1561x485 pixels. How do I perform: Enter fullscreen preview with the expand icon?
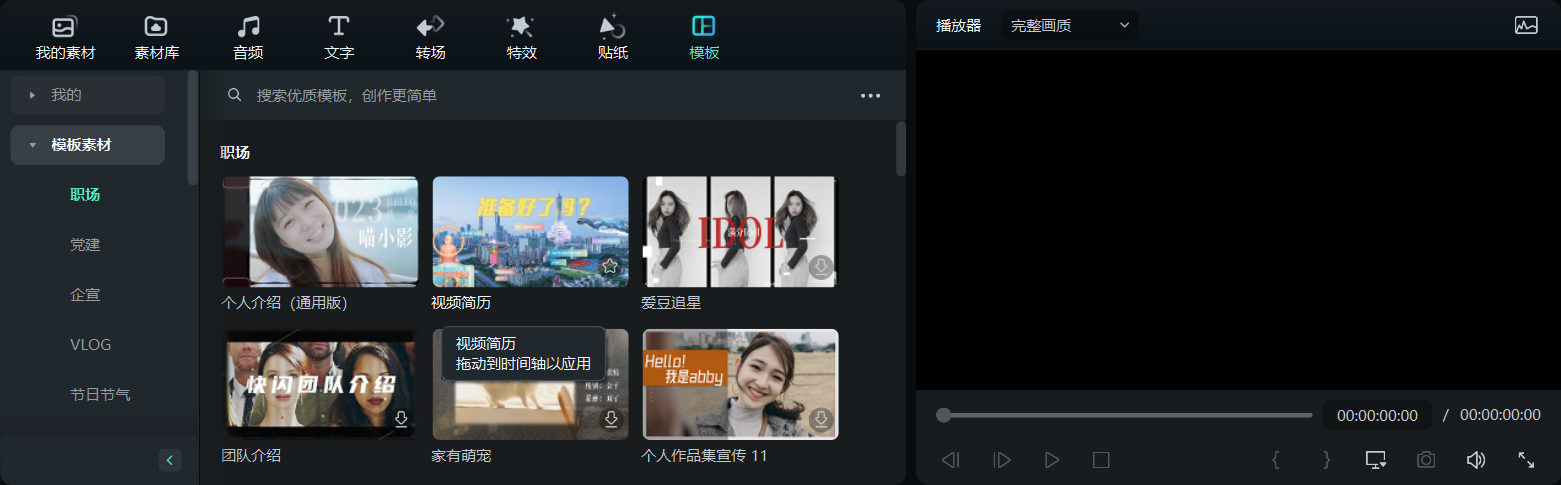click(1526, 460)
